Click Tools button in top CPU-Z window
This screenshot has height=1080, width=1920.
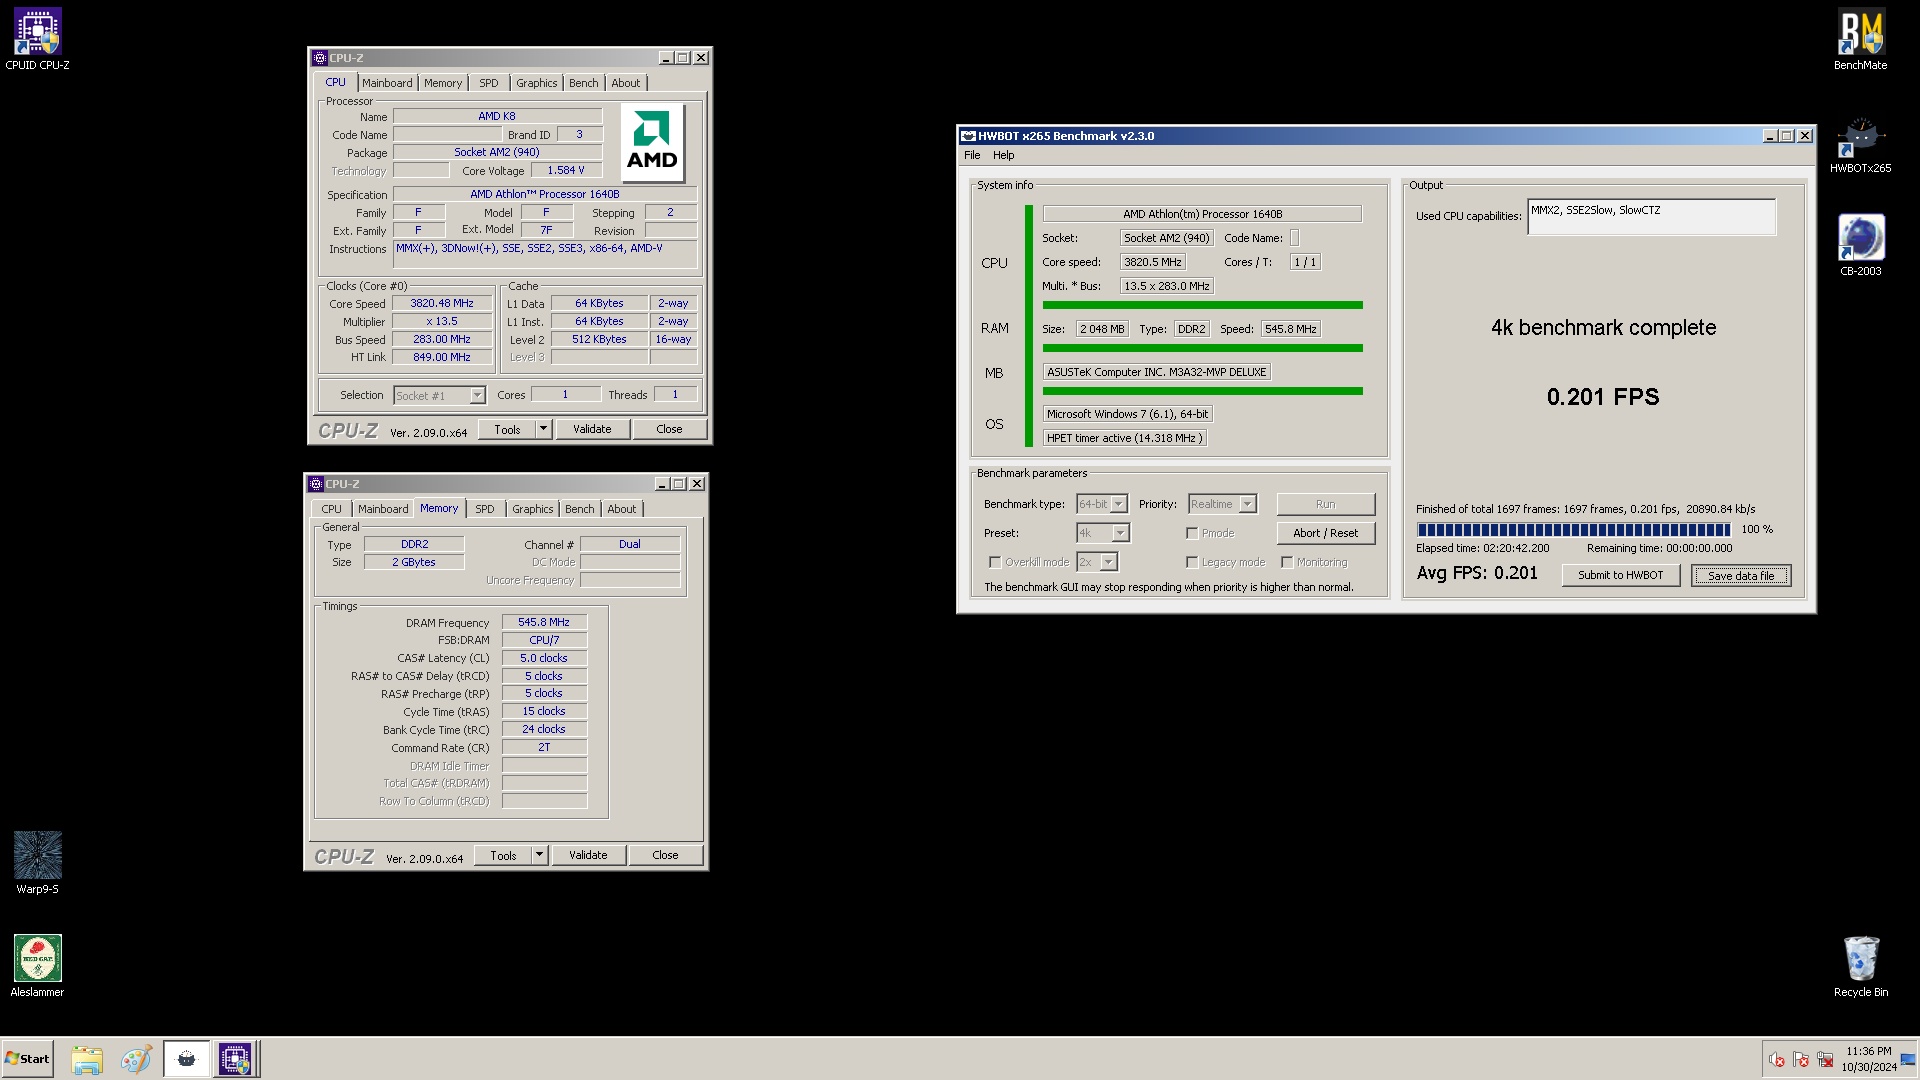tap(507, 429)
